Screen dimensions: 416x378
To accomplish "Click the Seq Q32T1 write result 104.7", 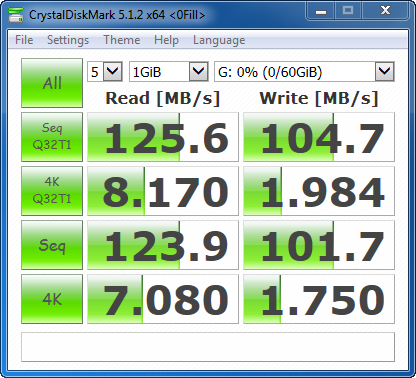I will point(319,137).
